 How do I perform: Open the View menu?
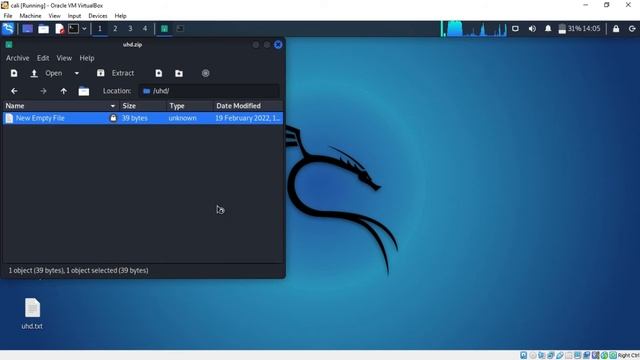coord(64,58)
